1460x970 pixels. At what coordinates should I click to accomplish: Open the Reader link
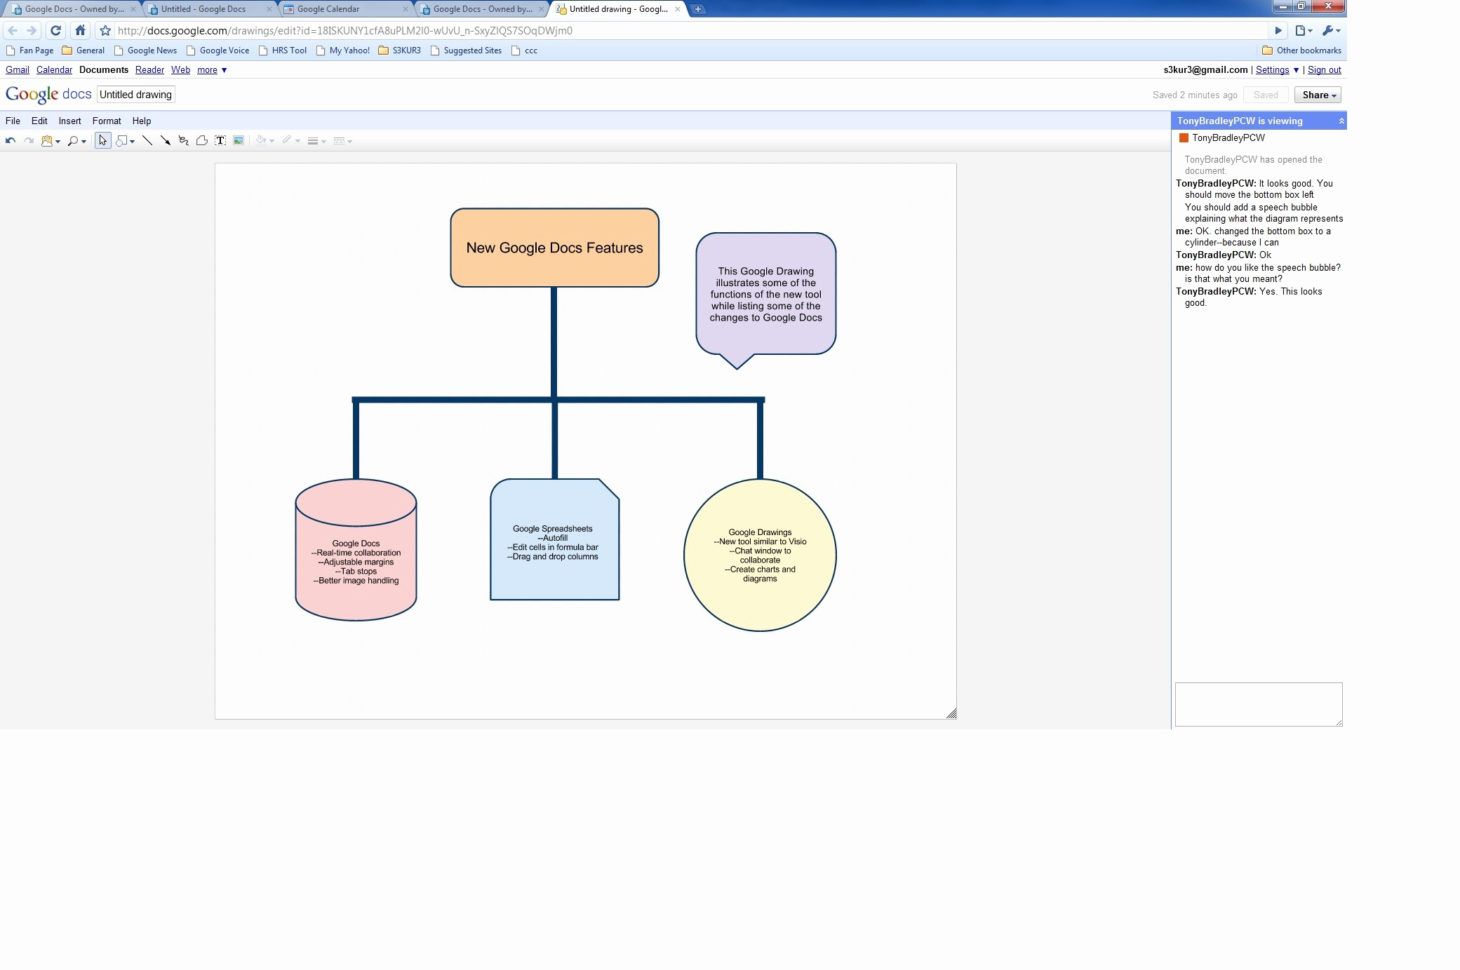[149, 70]
